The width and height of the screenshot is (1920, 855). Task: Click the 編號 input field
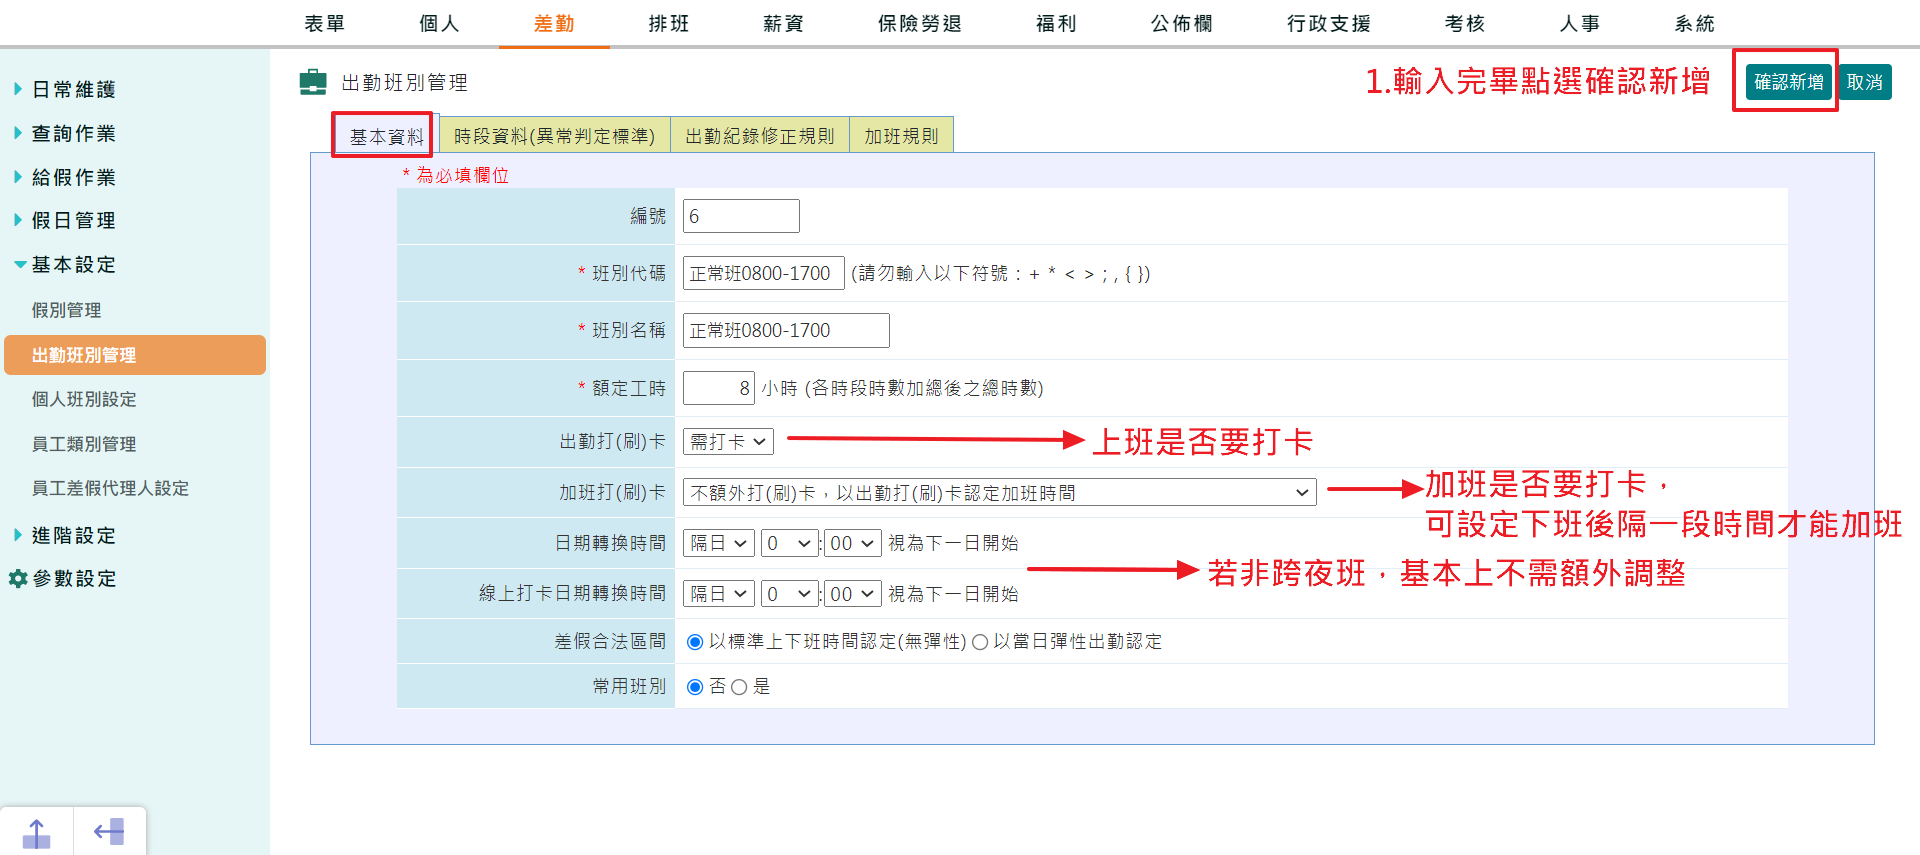pos(741,216)
